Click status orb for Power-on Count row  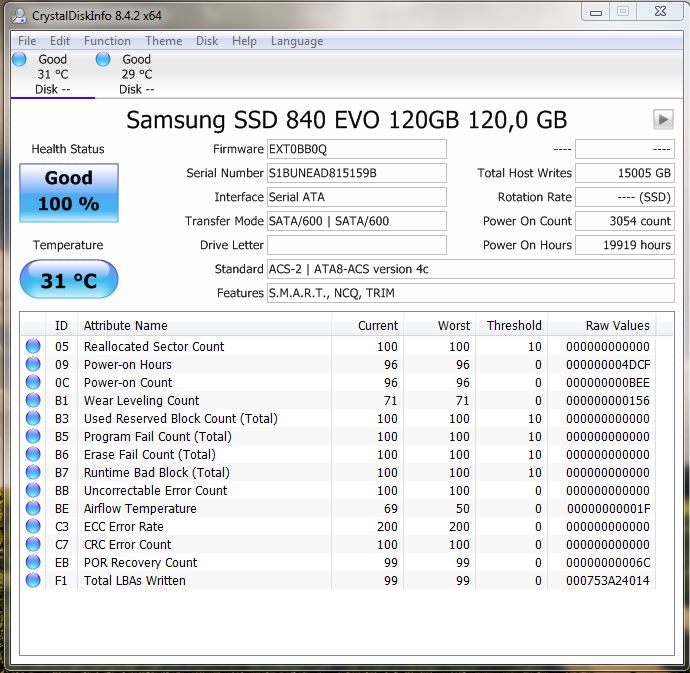click(33, 382)
